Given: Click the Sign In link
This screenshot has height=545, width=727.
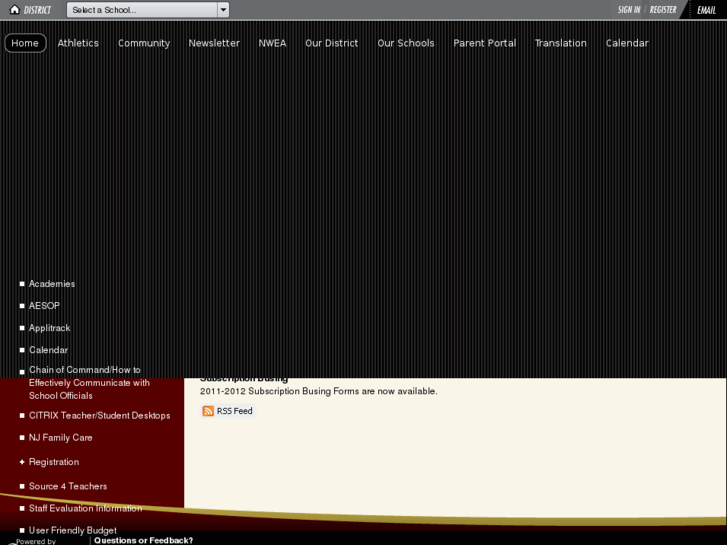Looking at the screenshot, I should click(629, 10).
